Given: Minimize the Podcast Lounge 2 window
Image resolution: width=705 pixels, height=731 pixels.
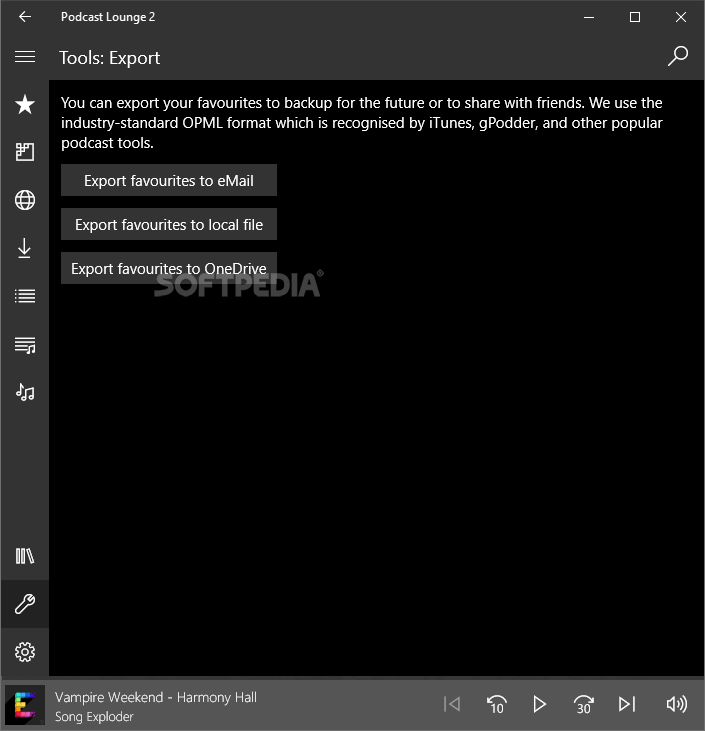Looking at the screenshot, I should click(x=589, y=17).
